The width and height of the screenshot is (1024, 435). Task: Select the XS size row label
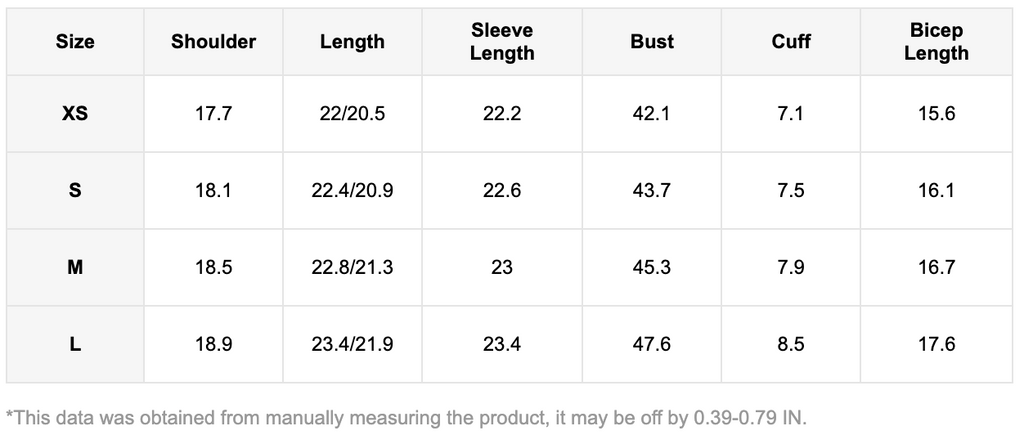[75, 114]
